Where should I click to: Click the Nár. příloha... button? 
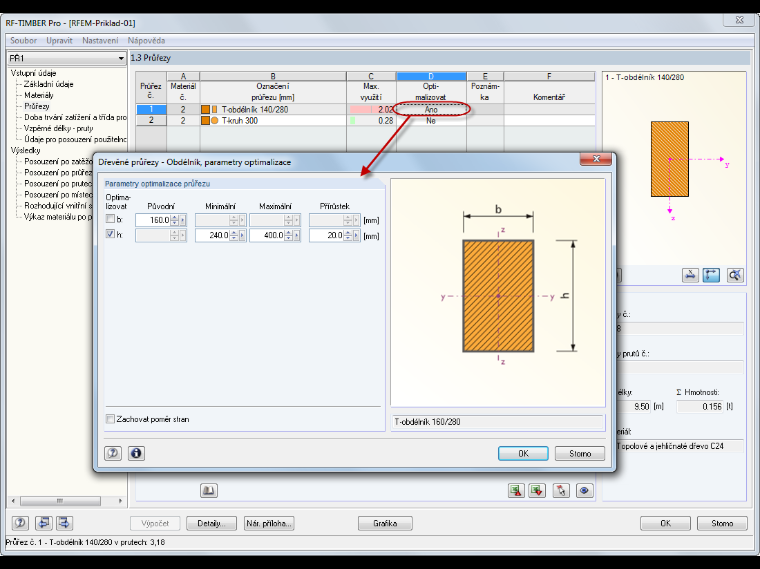[x=269, y=523]
